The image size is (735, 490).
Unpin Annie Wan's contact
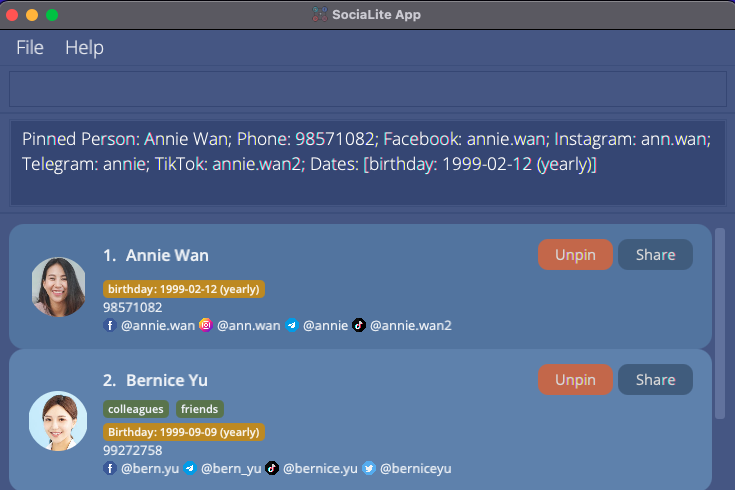(x=575, y=255)
